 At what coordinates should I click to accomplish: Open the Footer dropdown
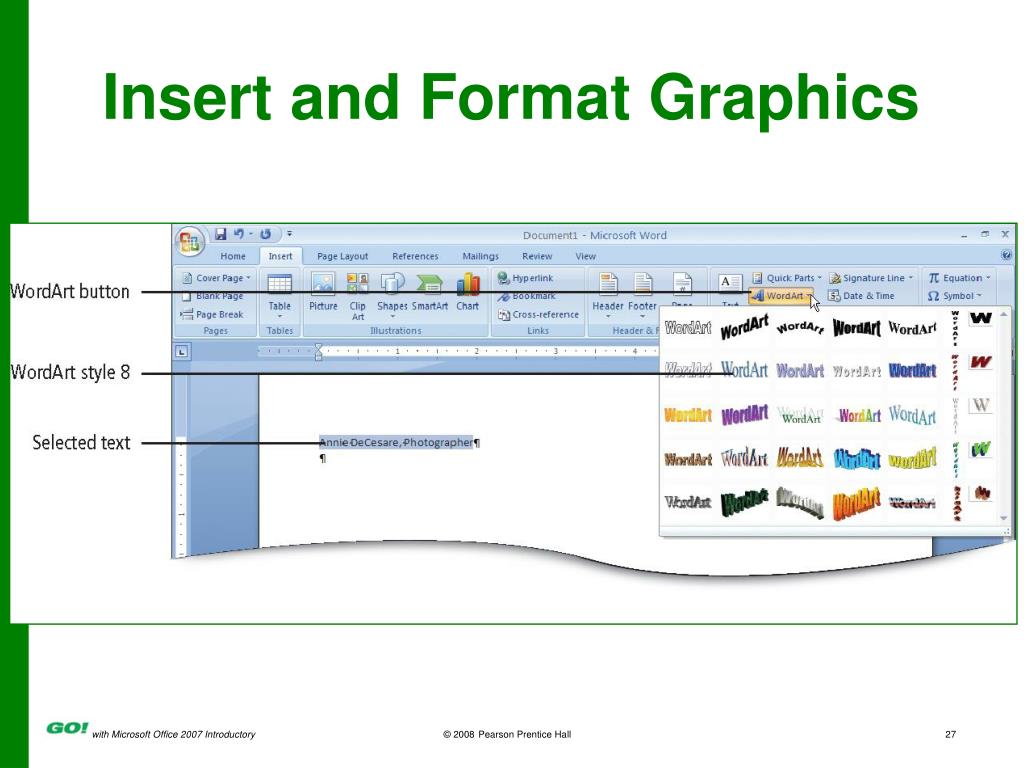point(643,295)
